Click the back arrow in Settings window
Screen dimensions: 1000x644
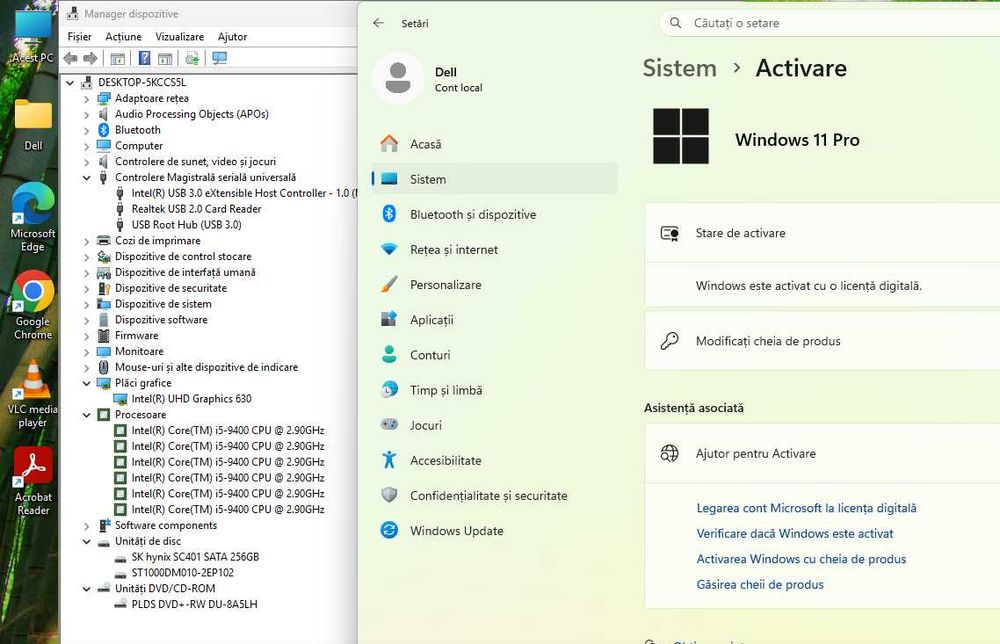point(379,23)
